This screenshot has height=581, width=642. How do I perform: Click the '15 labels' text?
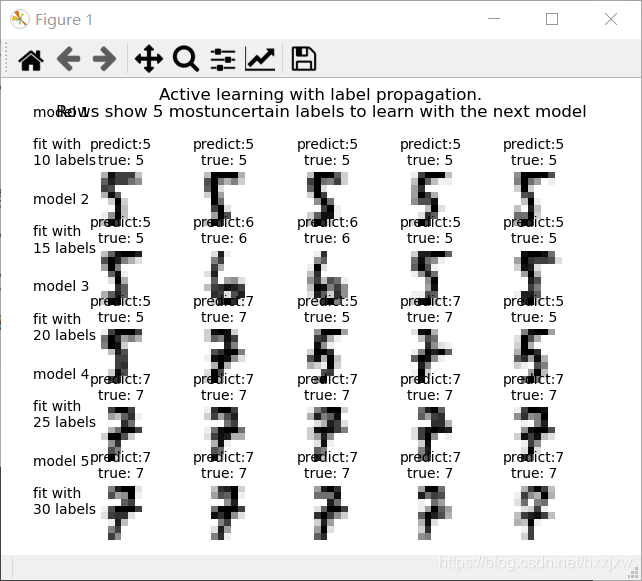64,248
